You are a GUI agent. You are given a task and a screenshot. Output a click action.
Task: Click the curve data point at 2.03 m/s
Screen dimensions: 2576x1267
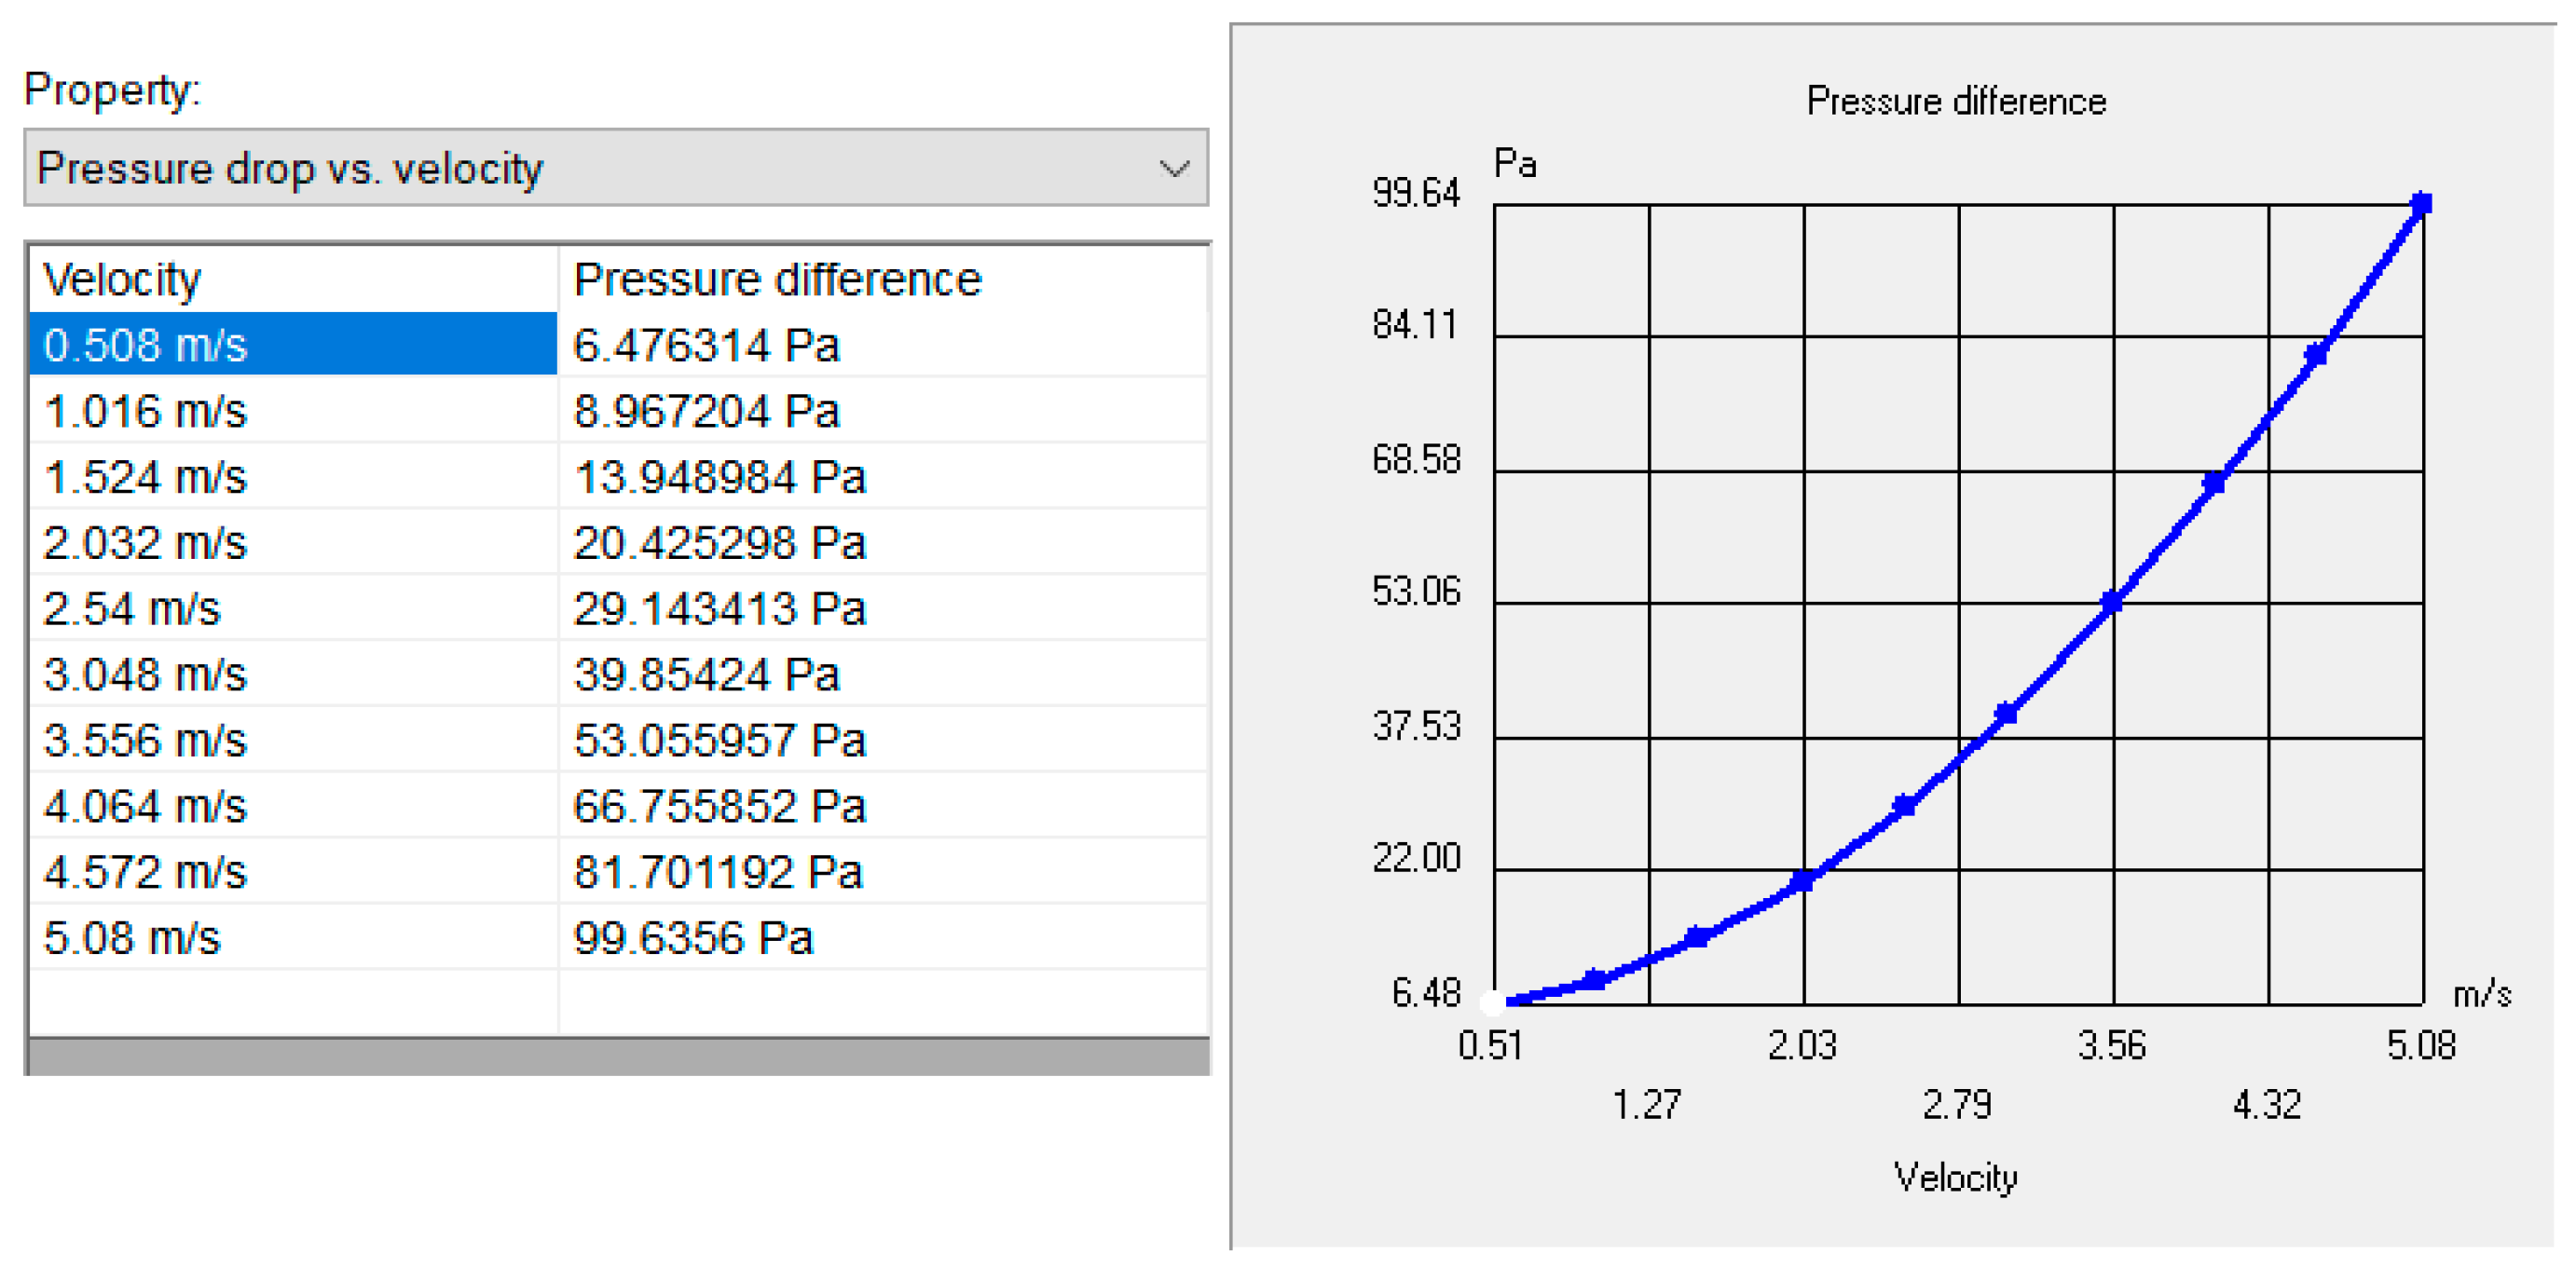point(1803,880)
